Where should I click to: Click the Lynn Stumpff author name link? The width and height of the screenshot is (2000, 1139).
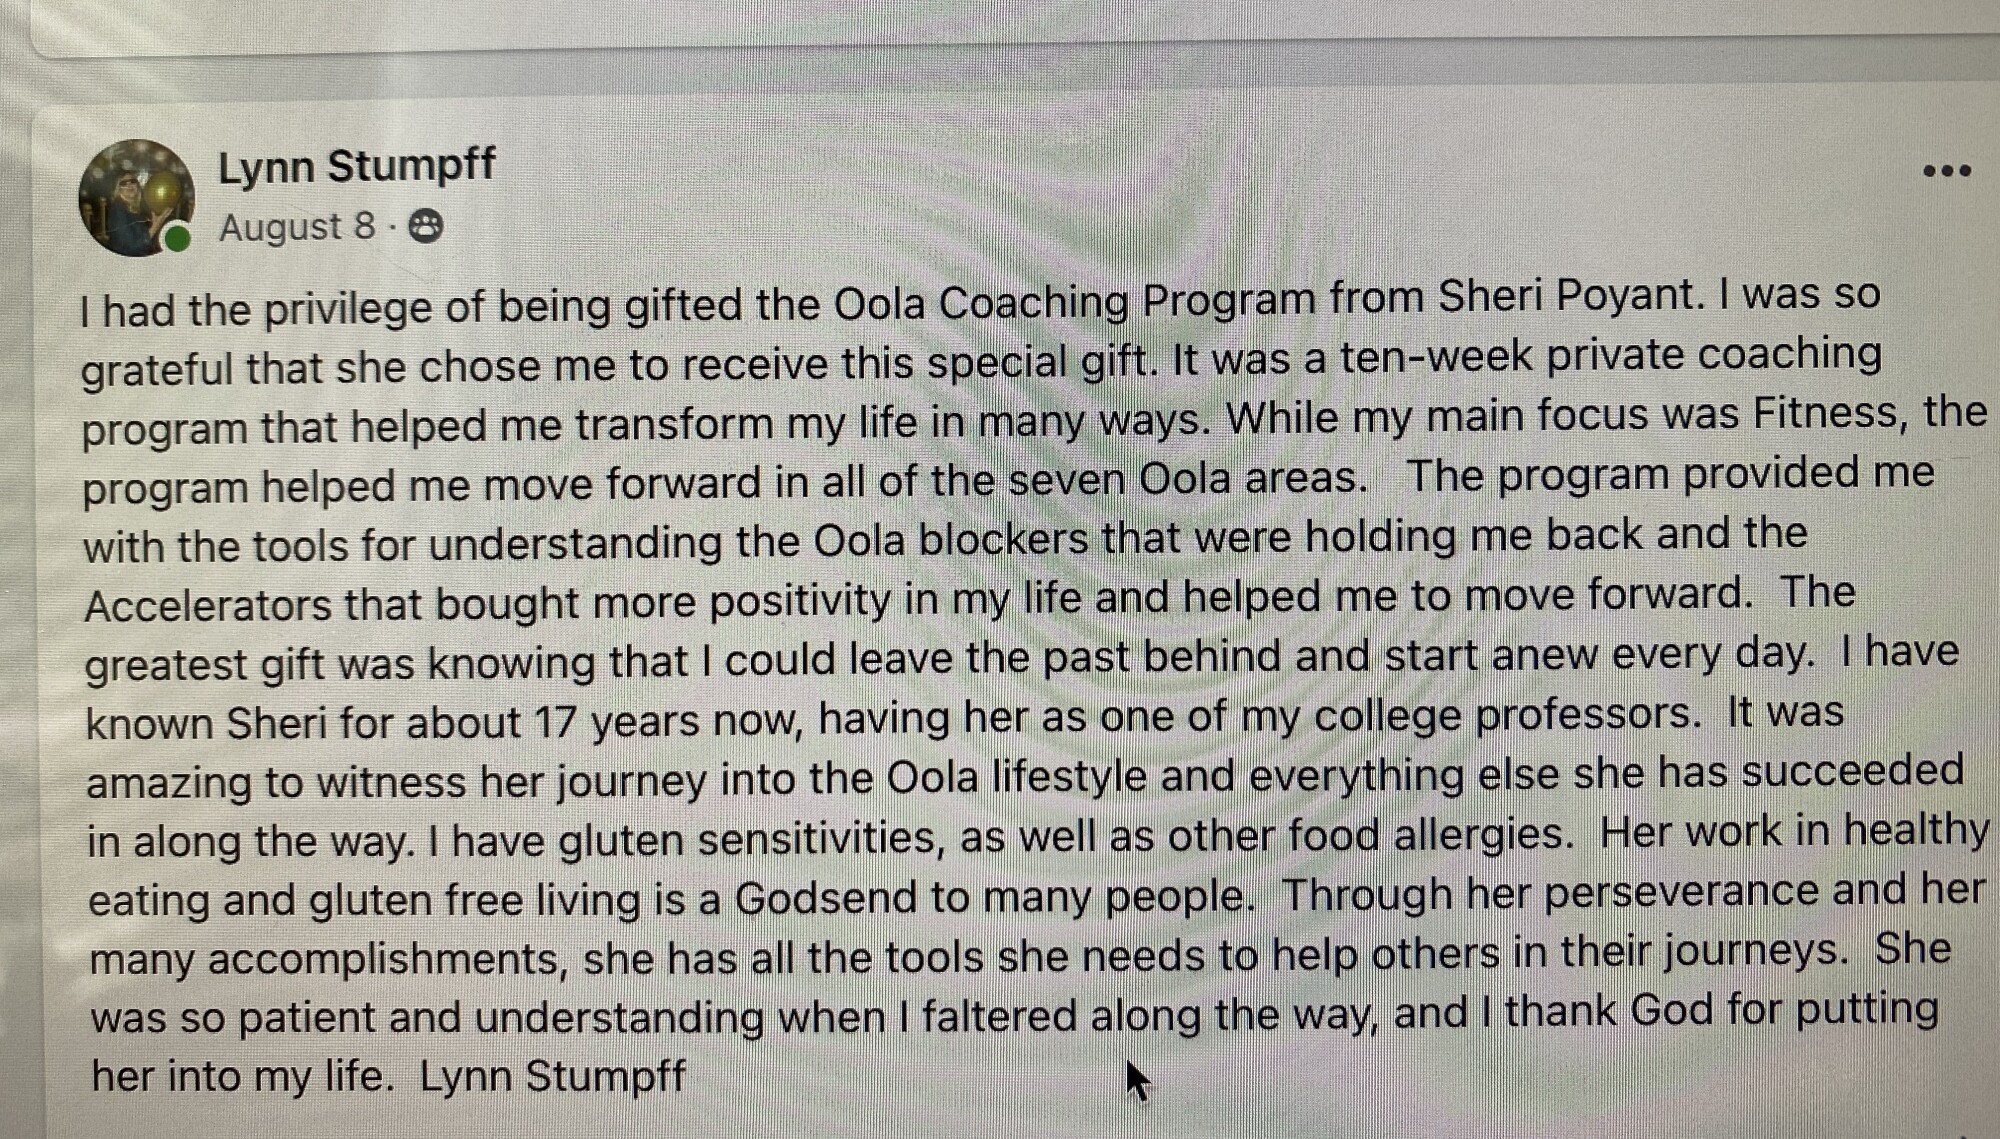point(357,166)
